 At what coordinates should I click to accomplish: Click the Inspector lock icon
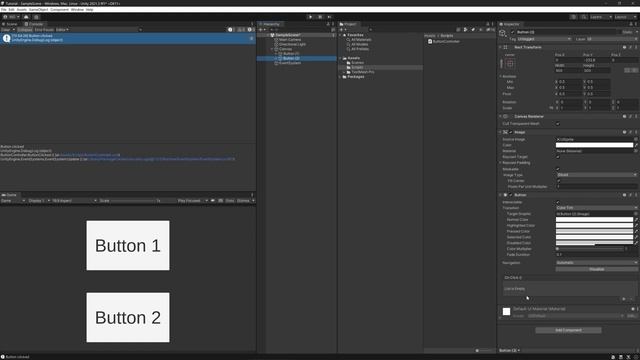click(631, 24)
